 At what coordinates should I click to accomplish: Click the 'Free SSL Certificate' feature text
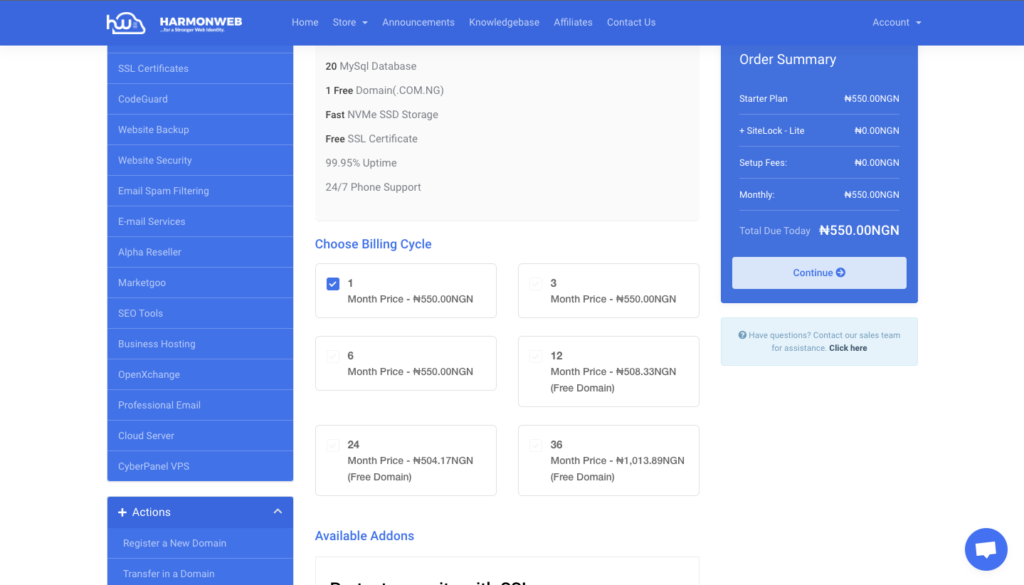click(x=372, y=139)
